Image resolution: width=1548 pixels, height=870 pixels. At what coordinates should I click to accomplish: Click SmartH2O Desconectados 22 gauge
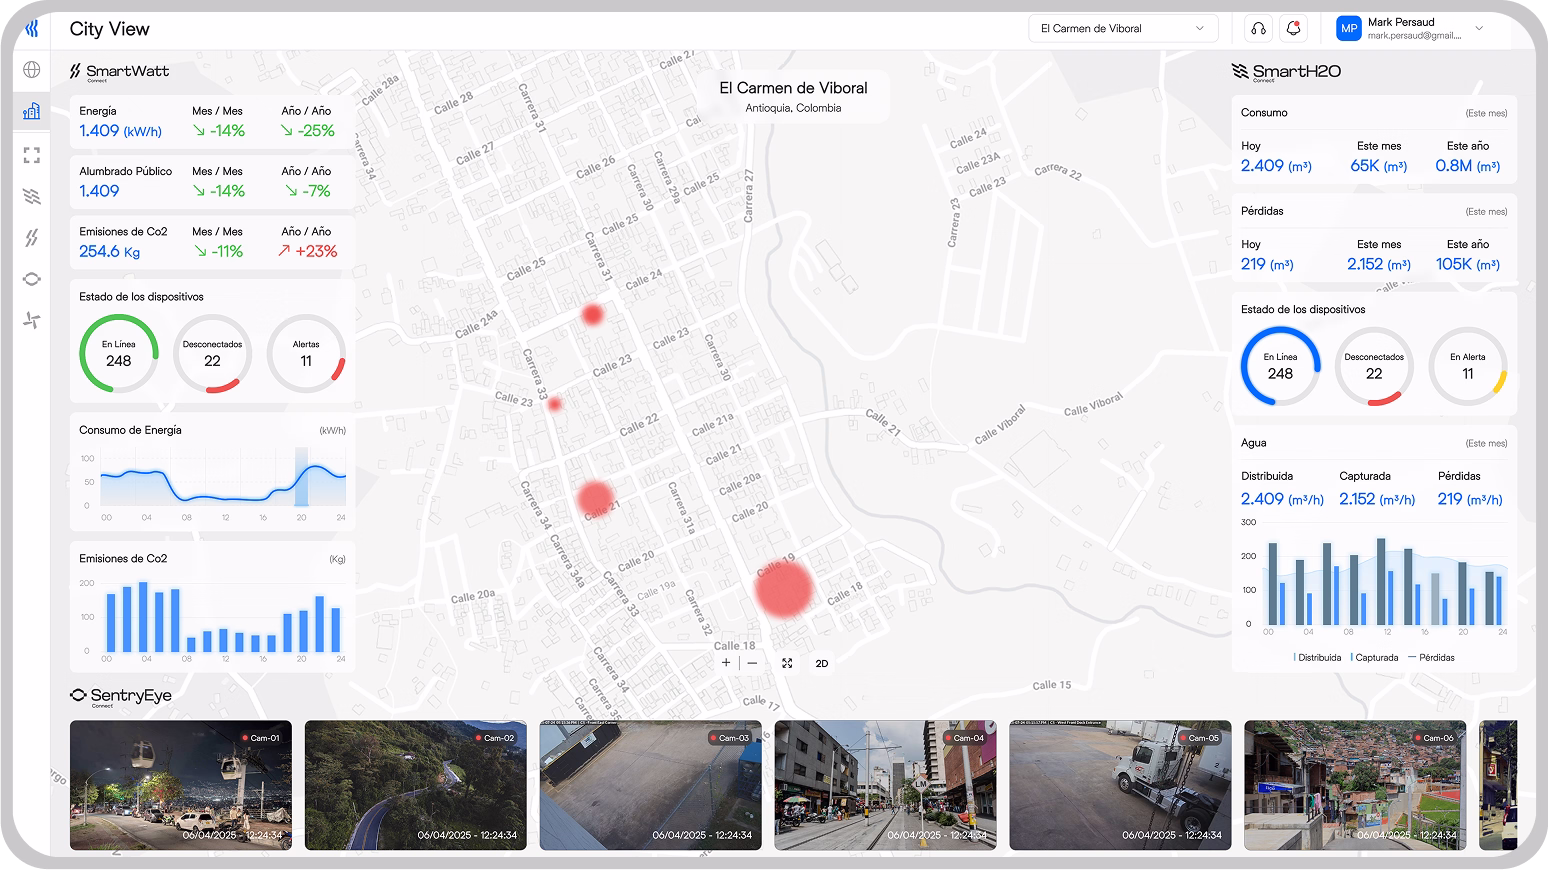point(1374,366)
